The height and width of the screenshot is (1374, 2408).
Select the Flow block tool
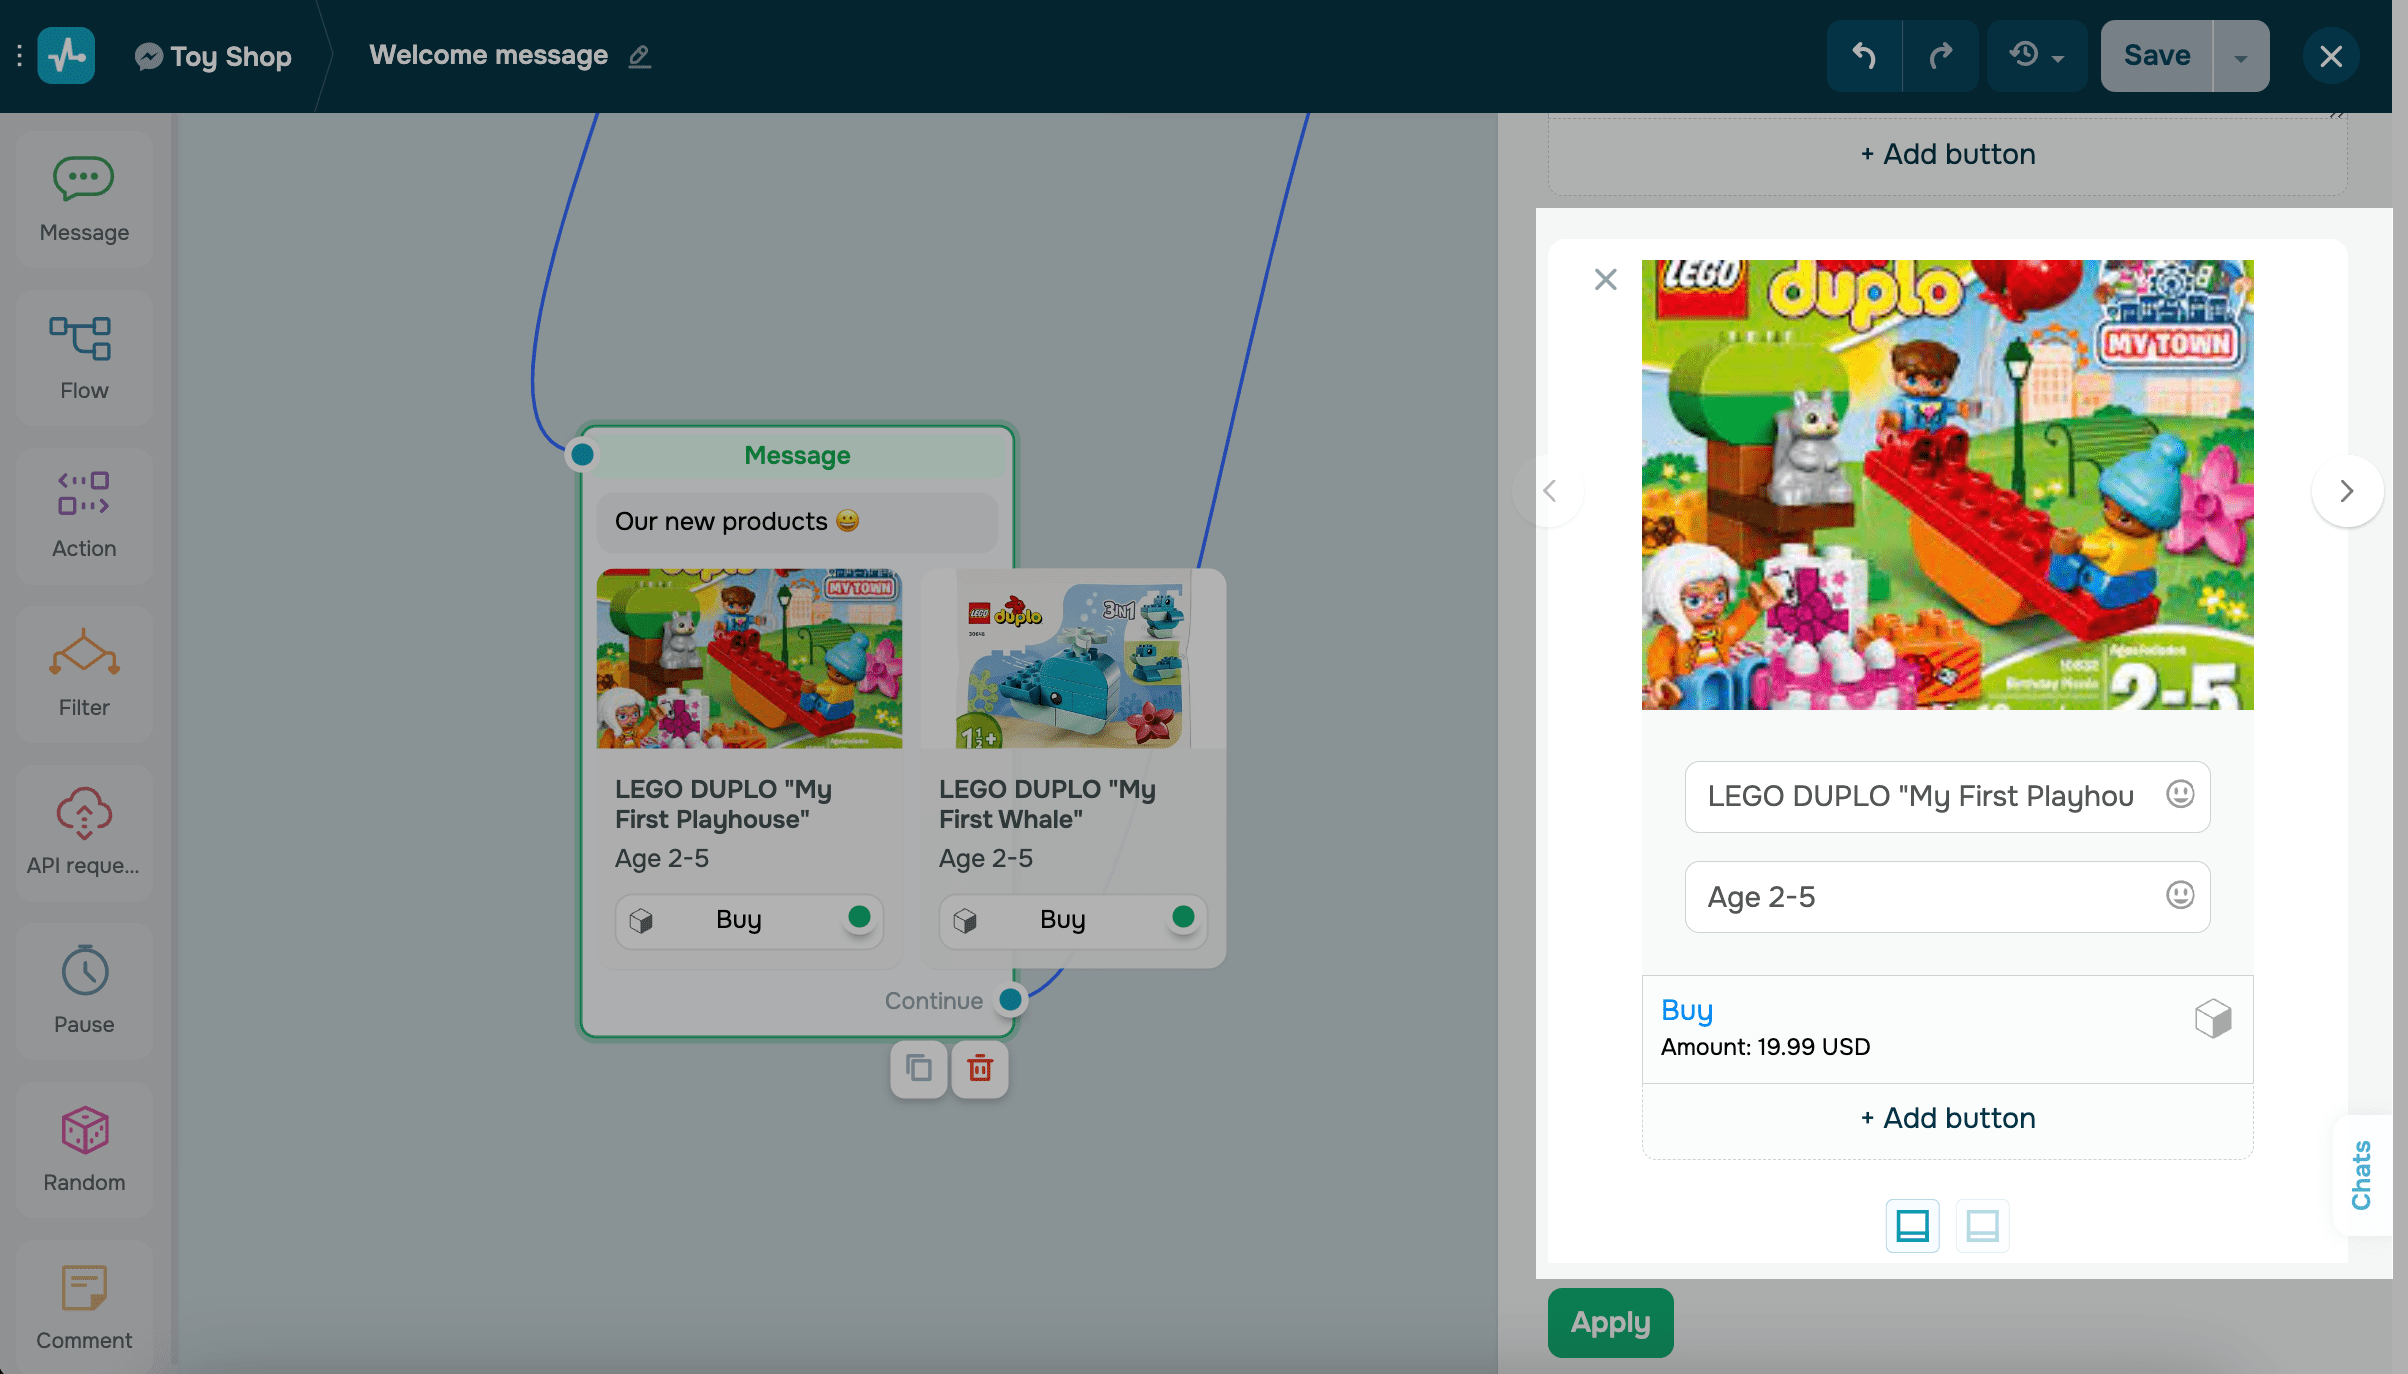pos(83,357)
